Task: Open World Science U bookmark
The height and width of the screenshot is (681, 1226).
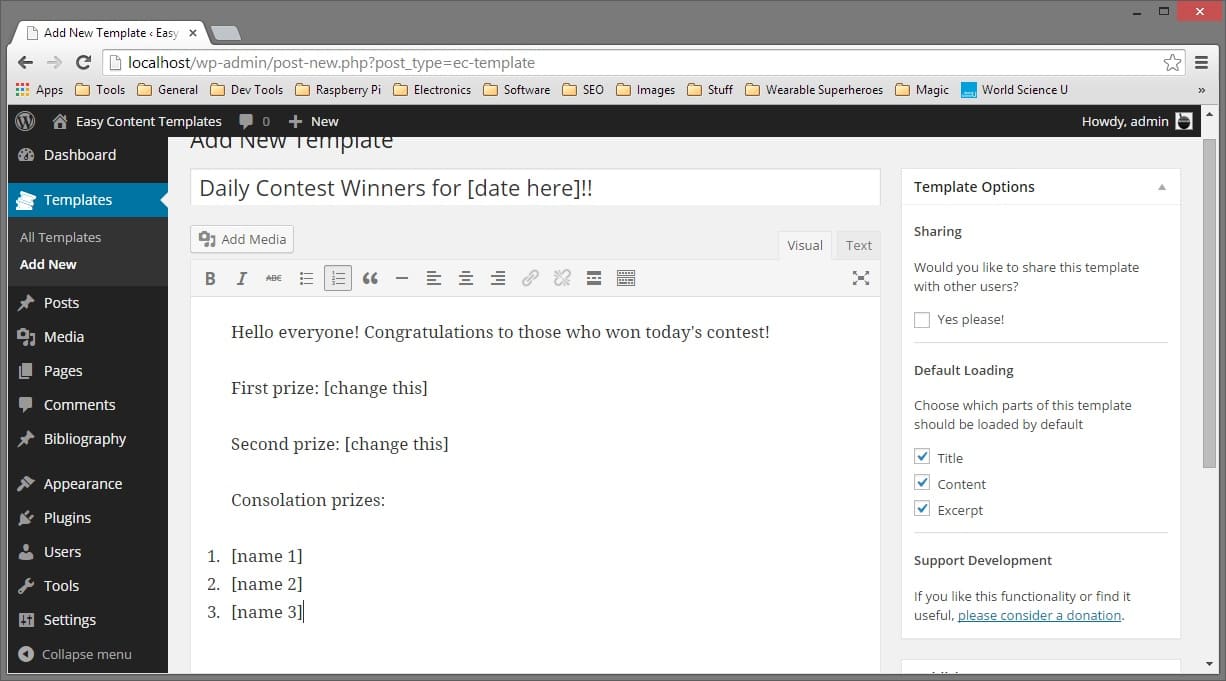Action: [1015, 90]
